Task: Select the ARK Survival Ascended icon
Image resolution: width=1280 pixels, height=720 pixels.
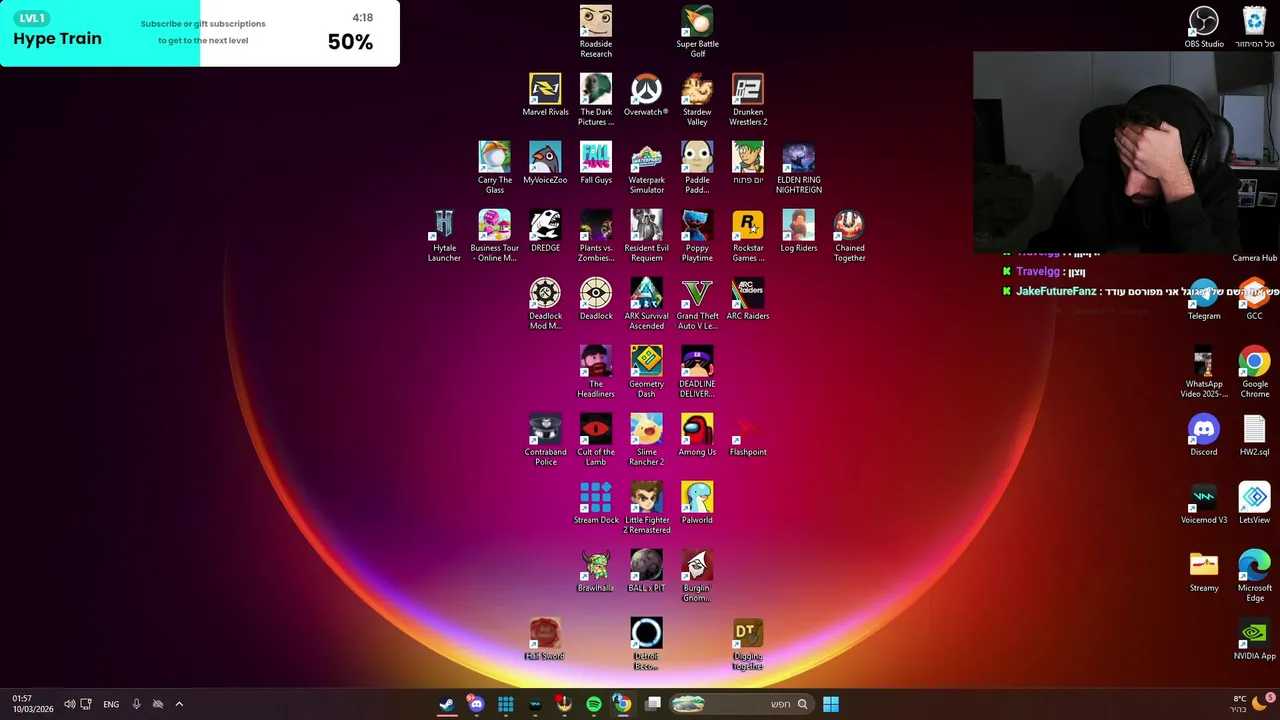Action: coord(646,303)
